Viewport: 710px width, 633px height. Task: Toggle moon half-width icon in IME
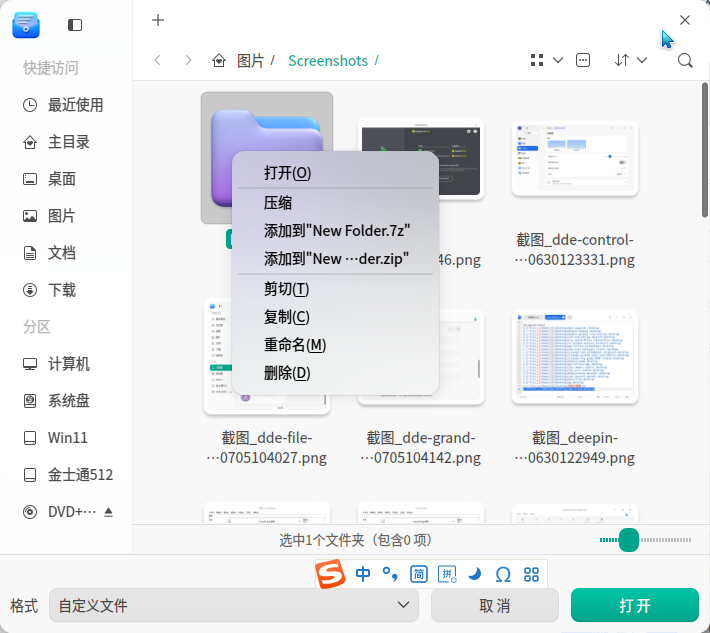coord(474,574)
